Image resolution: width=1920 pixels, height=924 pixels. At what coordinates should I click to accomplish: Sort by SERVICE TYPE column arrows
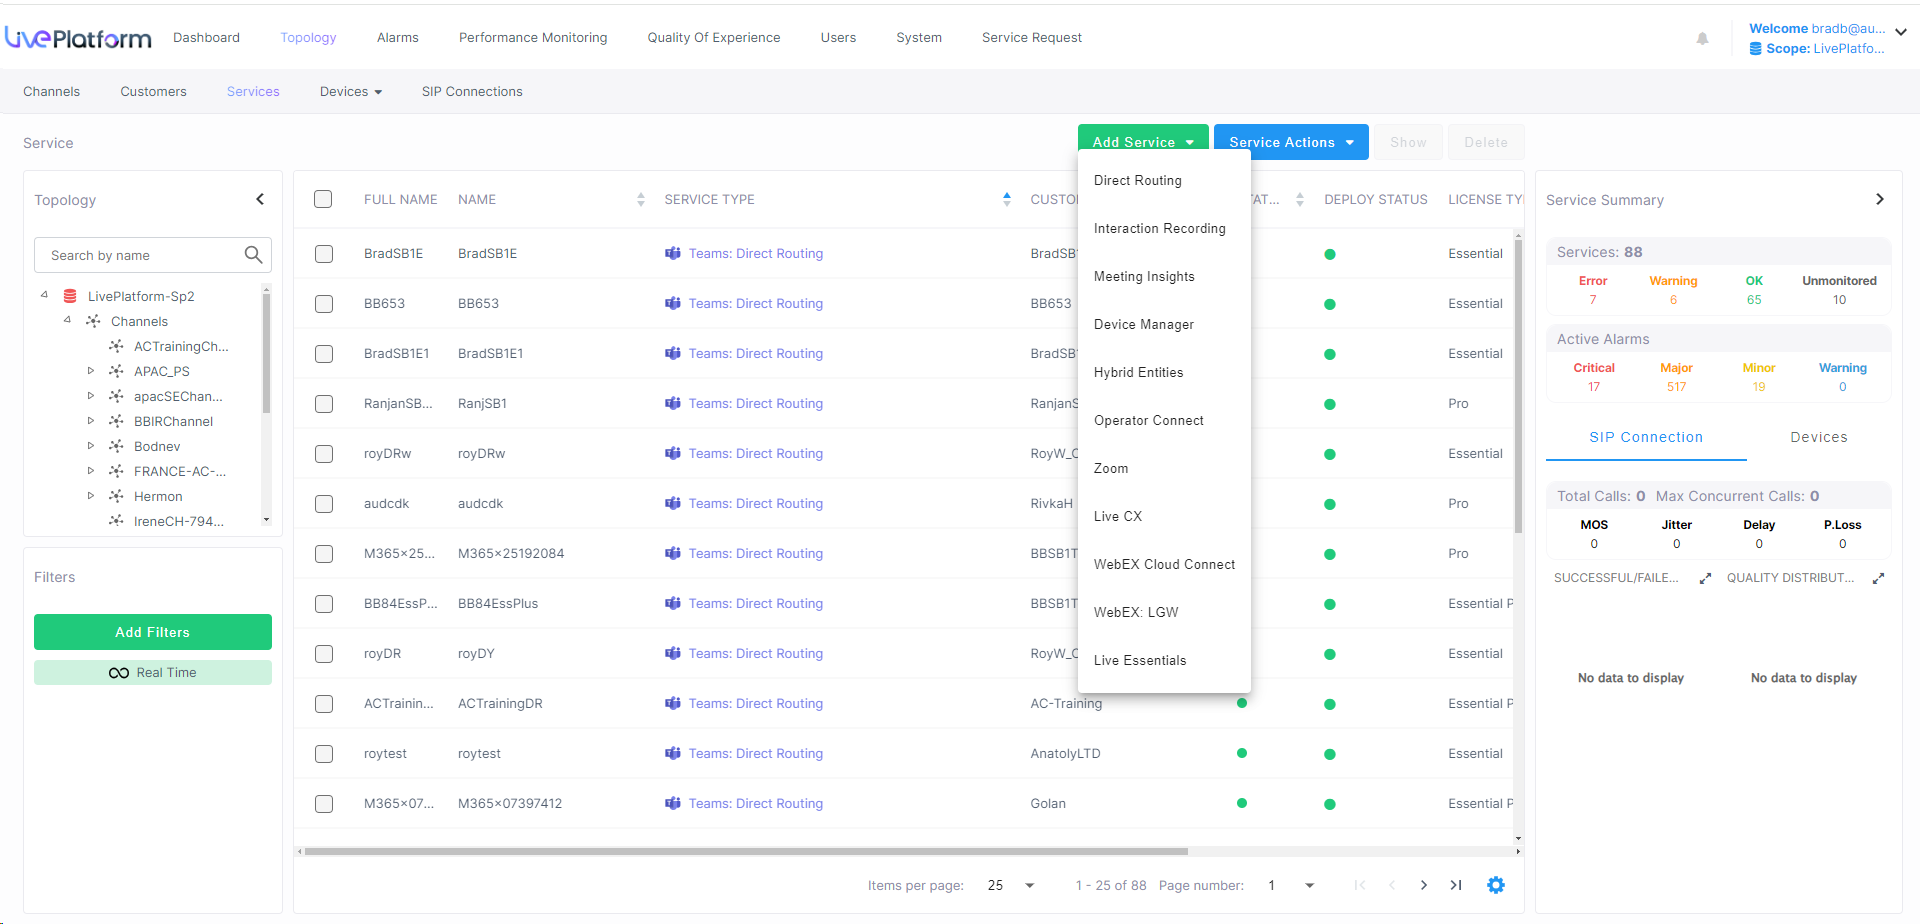pos(1007,199)
